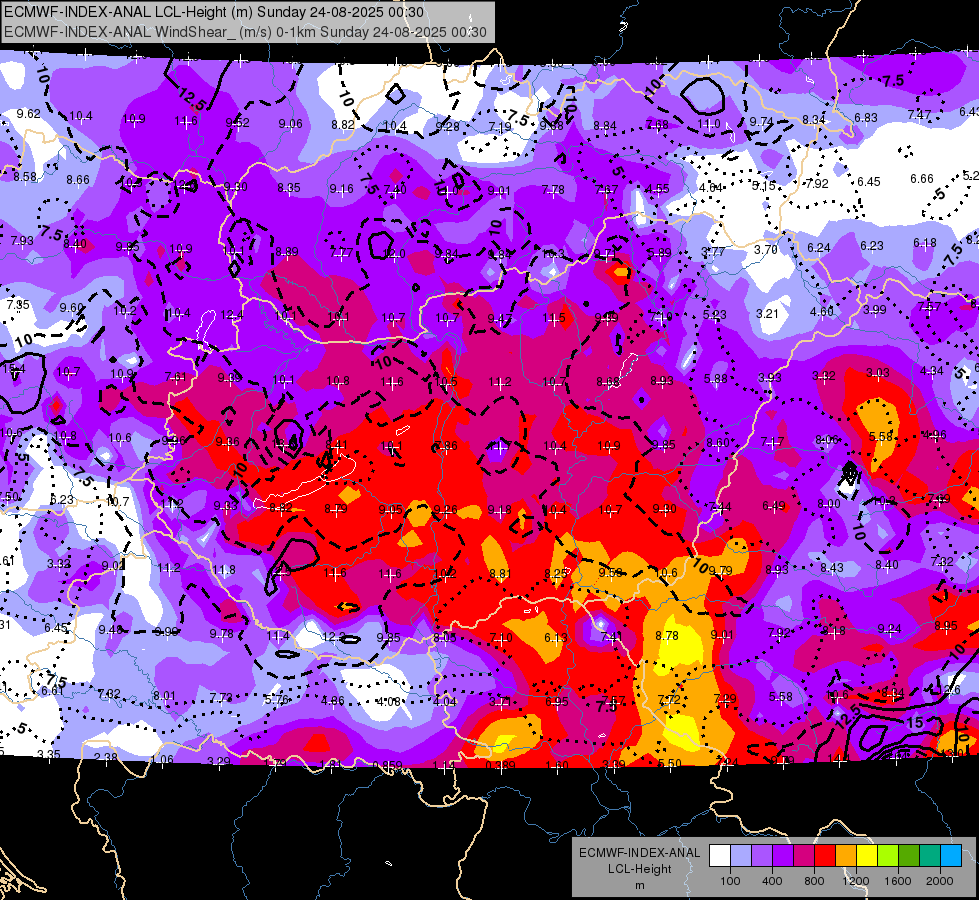The height and width of the screenshot is (900, 979).
Task: Click the '2000' legend tick label
Action: (x=940, y=881)
